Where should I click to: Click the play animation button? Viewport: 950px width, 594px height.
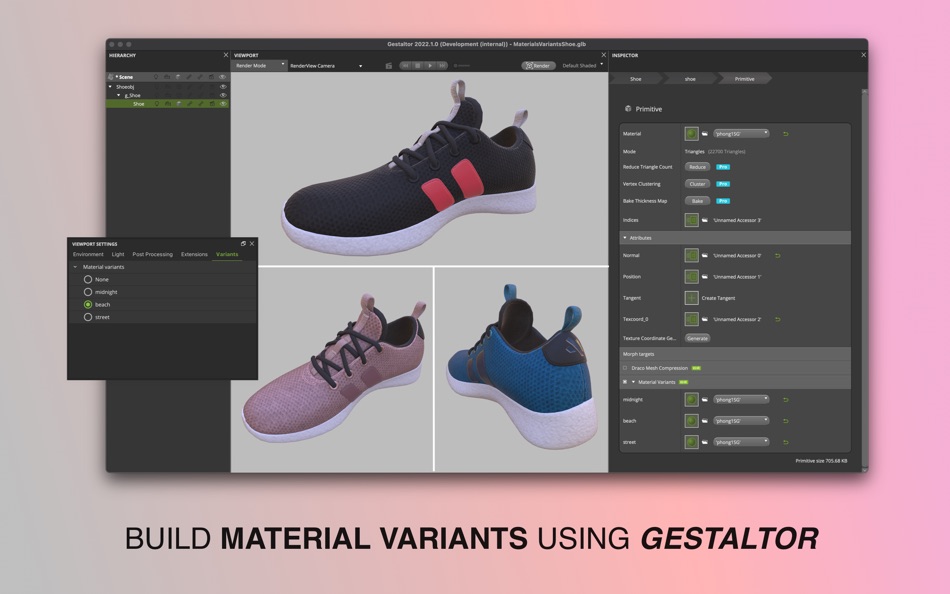pos(430,65)
